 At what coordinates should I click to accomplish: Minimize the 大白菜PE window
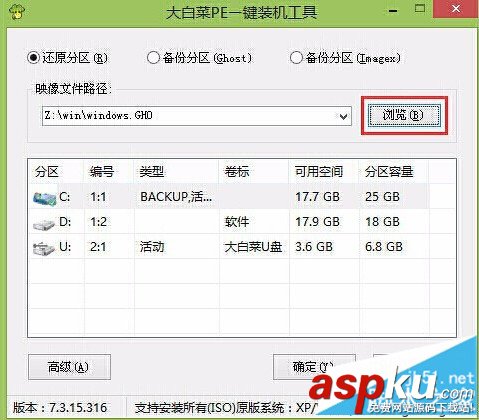click(x=393, y=11)
